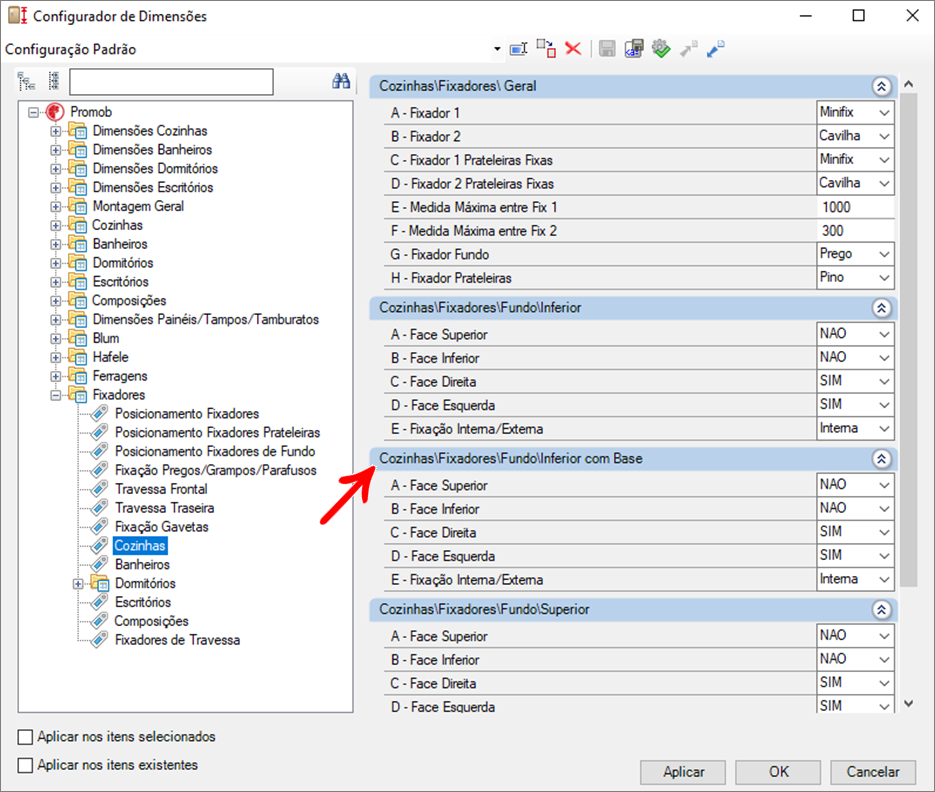Enable Aplicar nos itens selecionados checkbox
Viewport: 935px width, 792px height.
coord(25,737)
